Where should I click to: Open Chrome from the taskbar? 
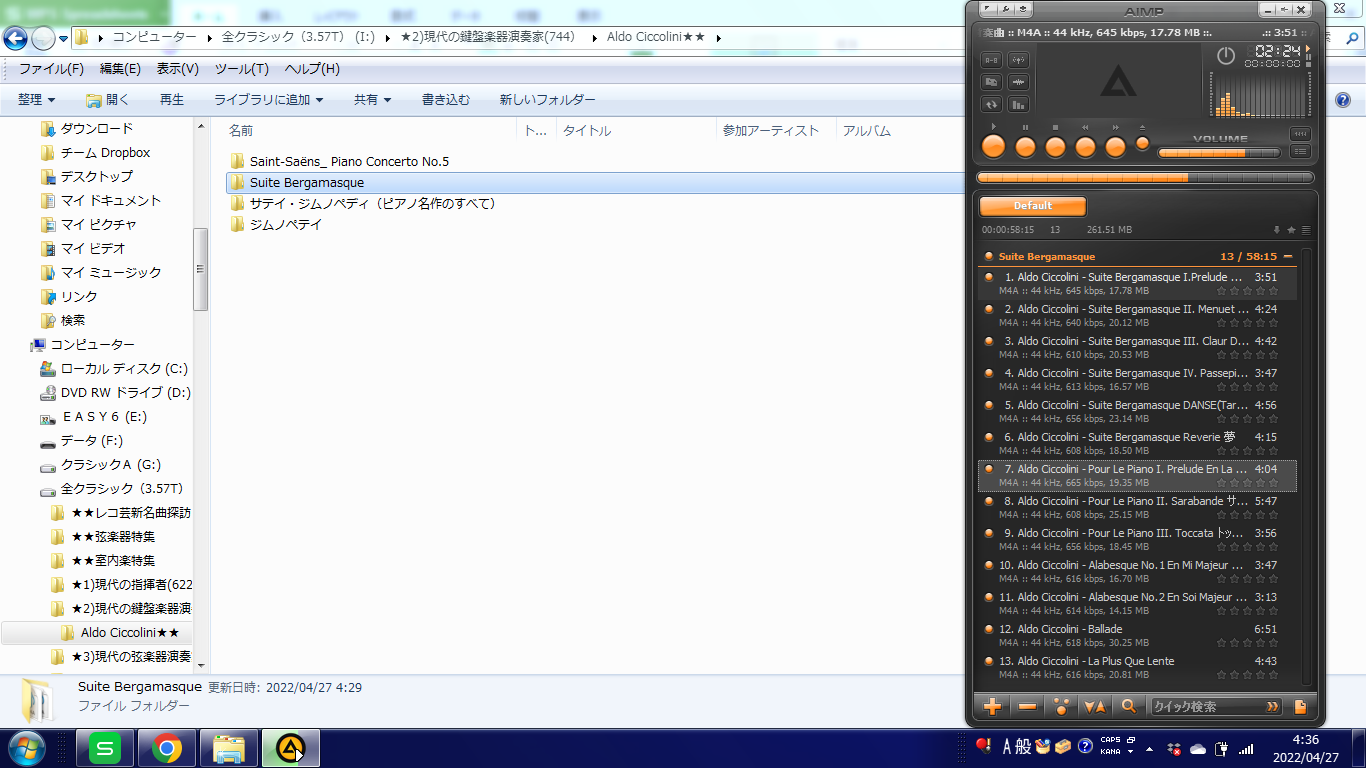(x=166, y=748)
